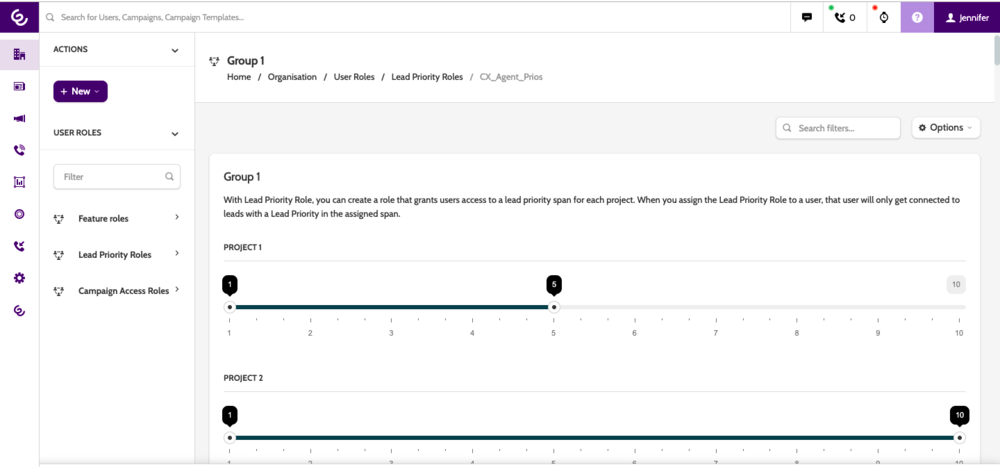
Task: Click Project 1 upper slider handle at 5
Action: (x=554, y=308)
